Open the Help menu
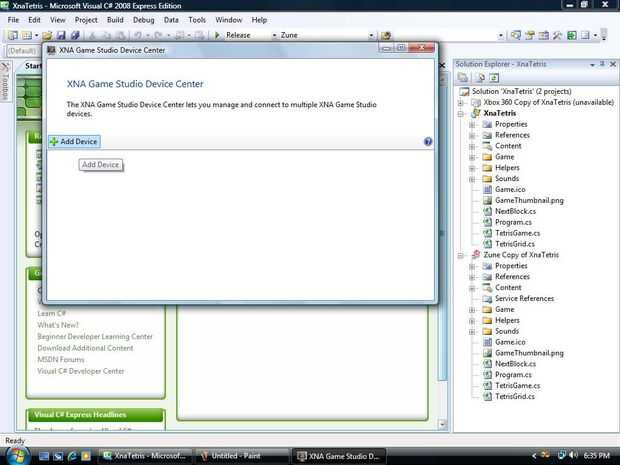 [x=259, y=20]
